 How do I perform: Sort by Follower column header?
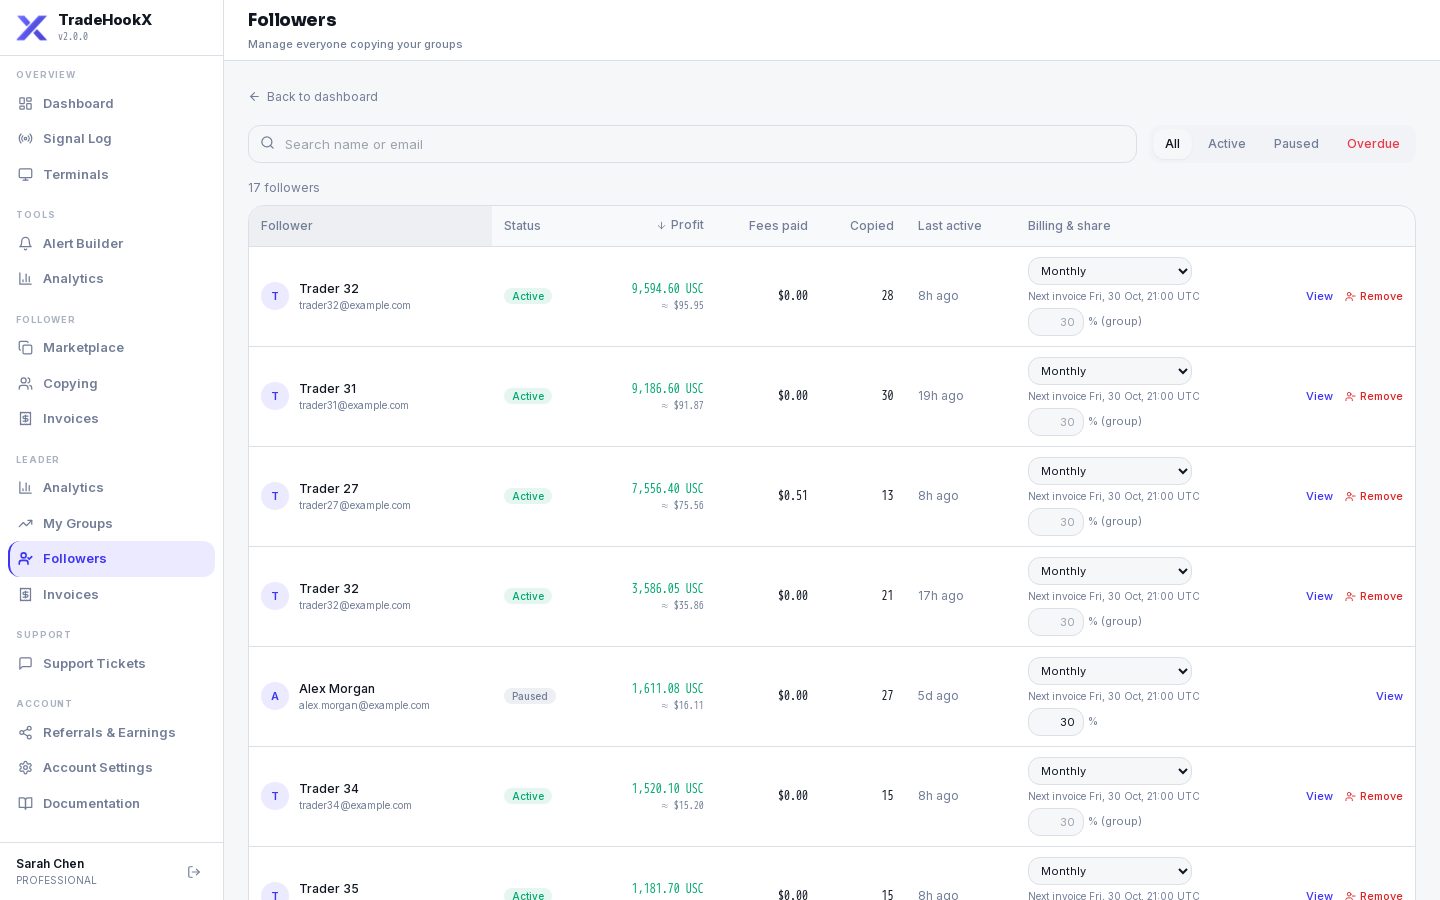370,226
